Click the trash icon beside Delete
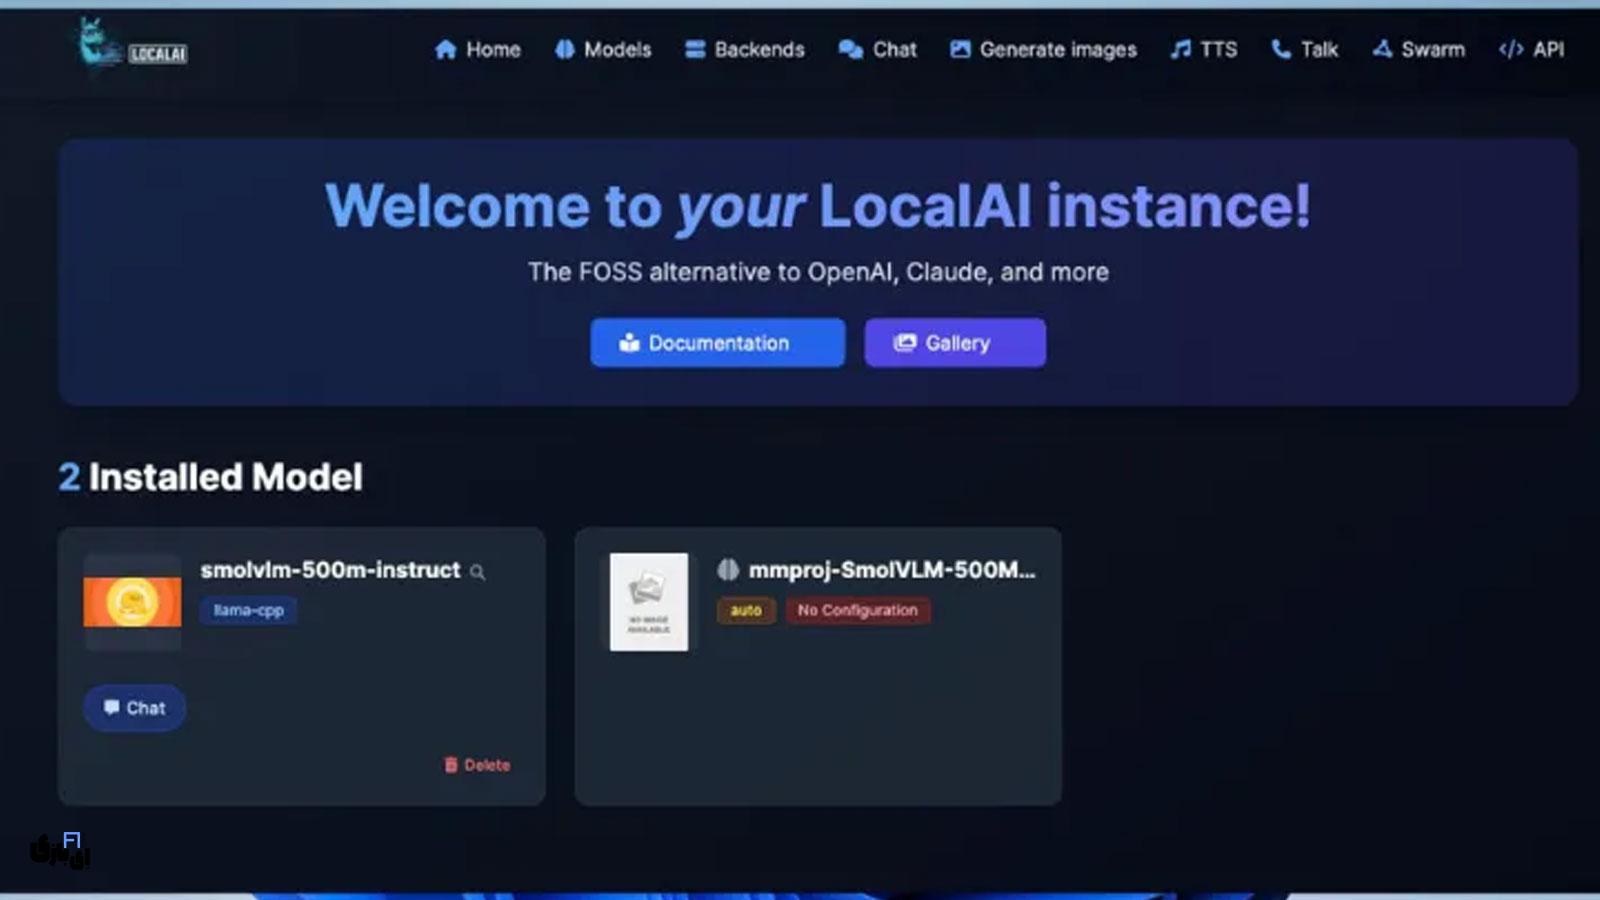The height and width of the screenshot is (900, 1600). 451,764
